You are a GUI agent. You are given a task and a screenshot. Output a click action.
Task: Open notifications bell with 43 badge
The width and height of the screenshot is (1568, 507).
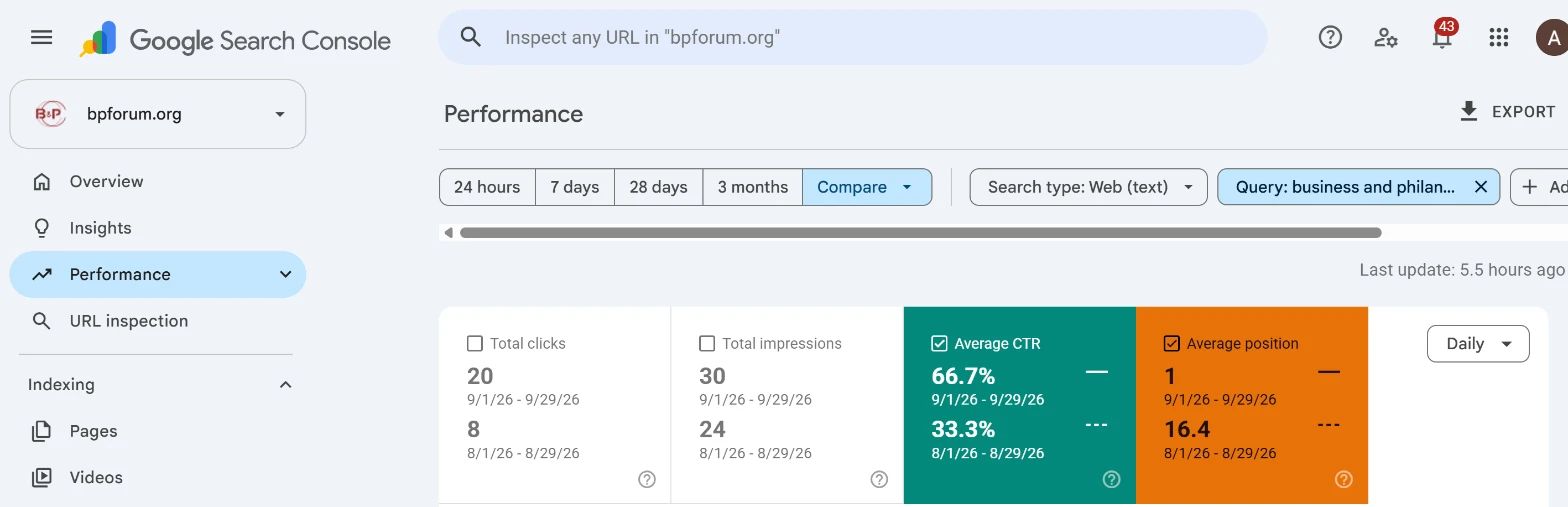tap(1442, 37)
